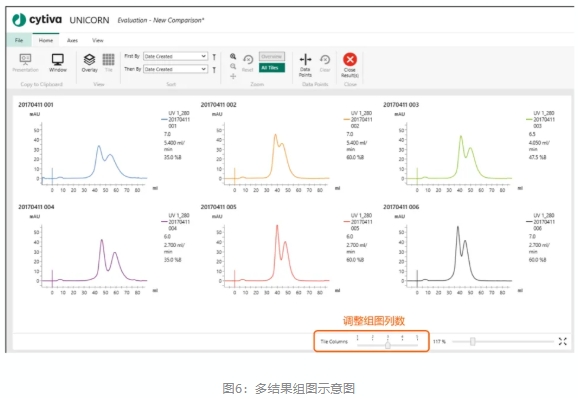Image resolution: width=578 pixels, height=399 pixels.
Task: Open the File menu tab
Action: (x=19, y=40)
